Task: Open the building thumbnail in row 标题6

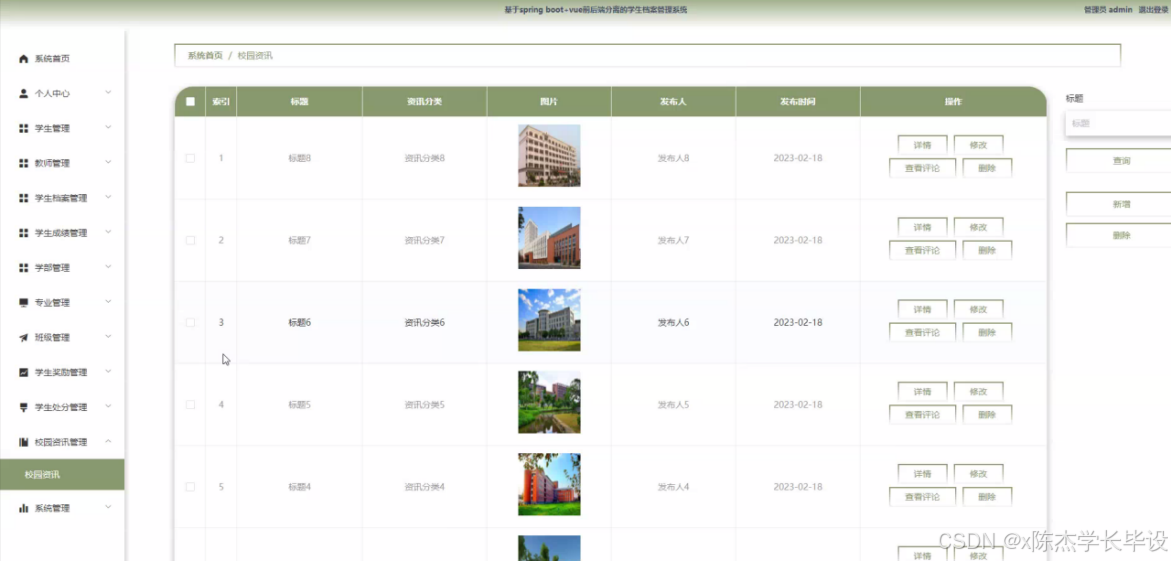Action: click(549, 320)
